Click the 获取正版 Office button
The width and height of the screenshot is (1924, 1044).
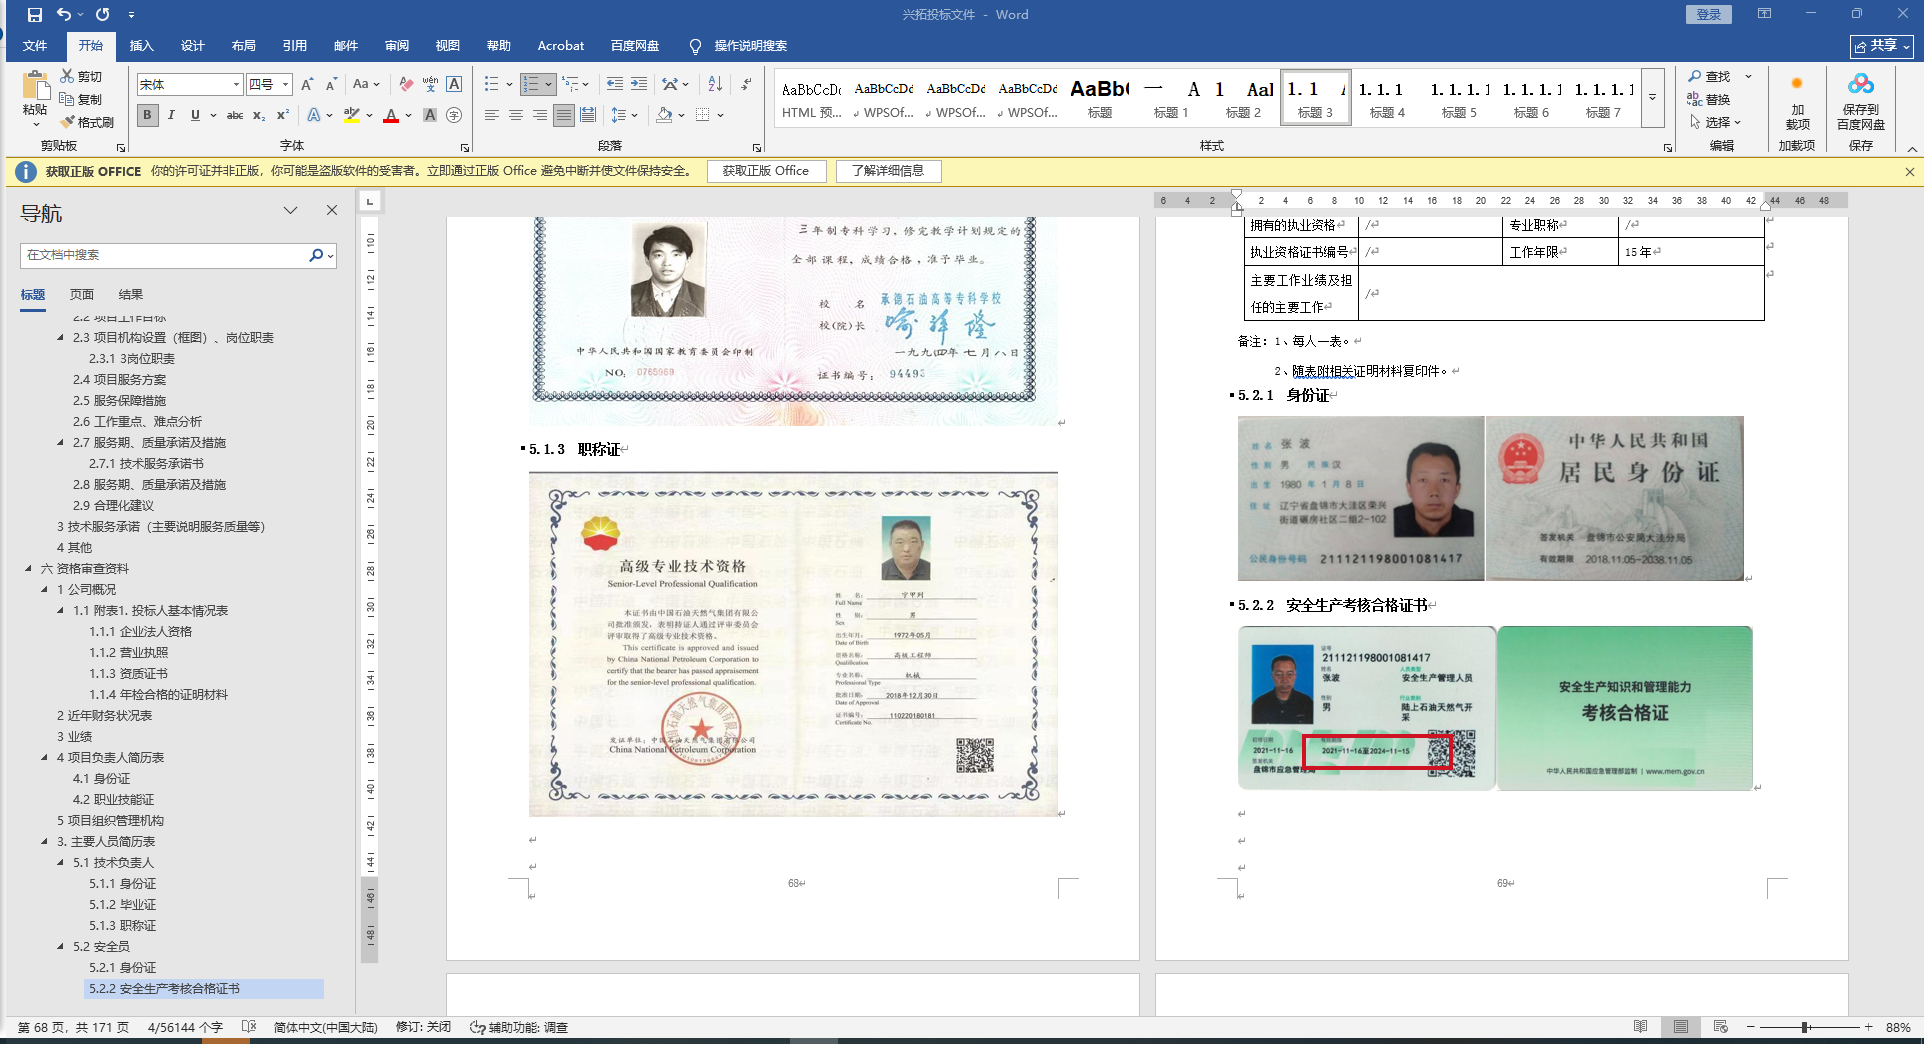[x=766, y=171]
